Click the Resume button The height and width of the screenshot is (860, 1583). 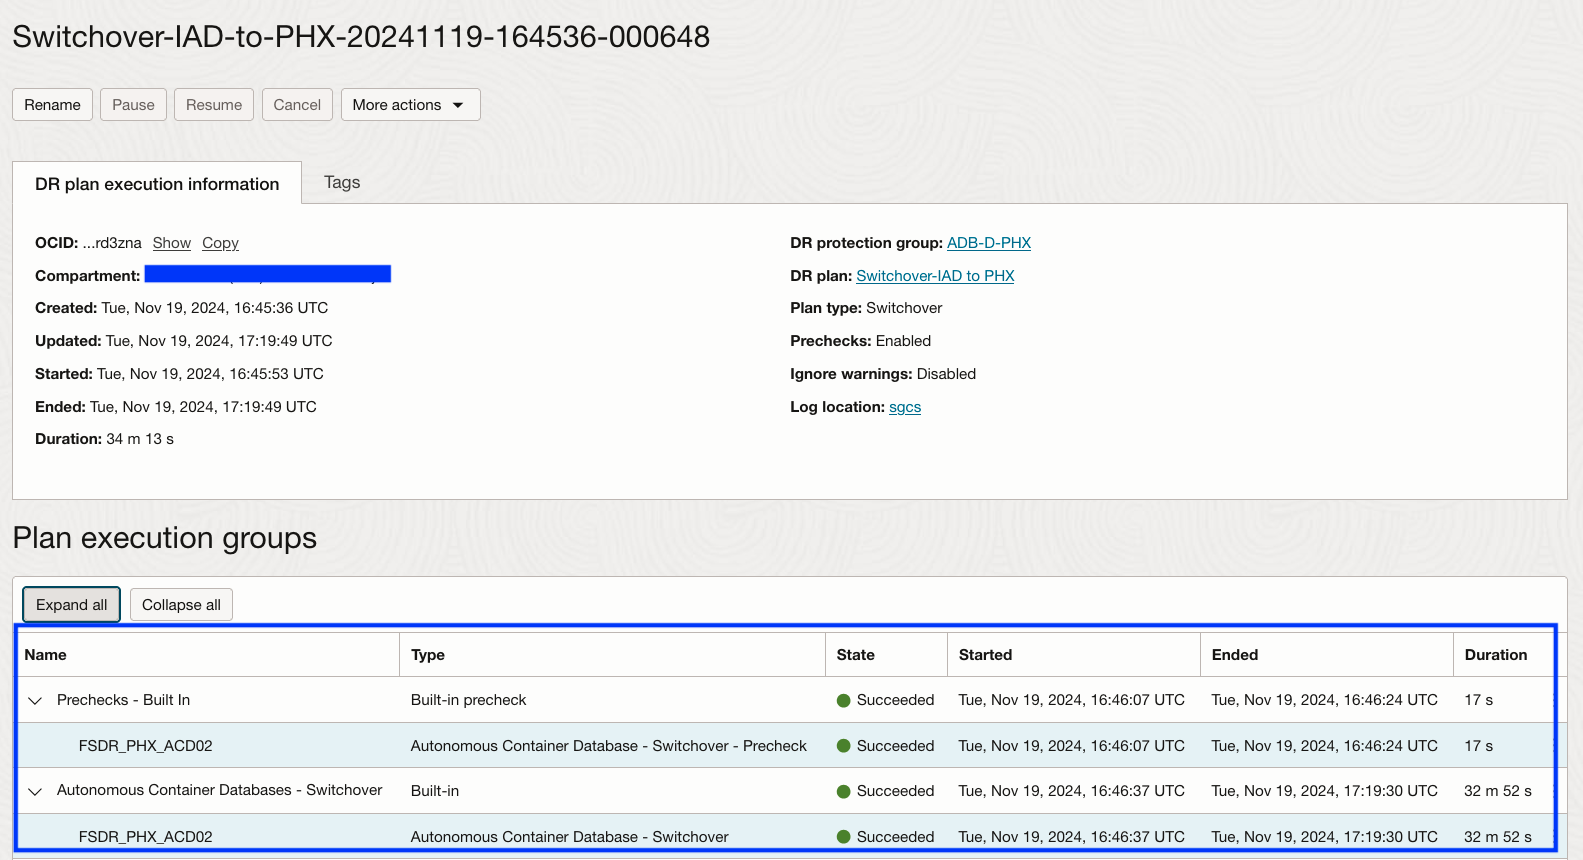click(x=214, y=105)
